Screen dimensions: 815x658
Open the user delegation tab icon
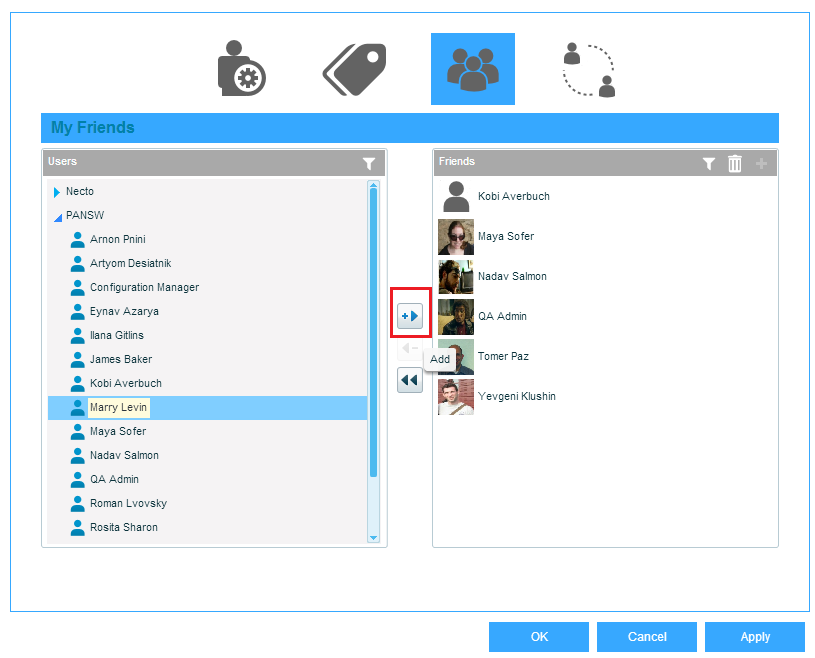pyautogui.click(x=588, y=68)
